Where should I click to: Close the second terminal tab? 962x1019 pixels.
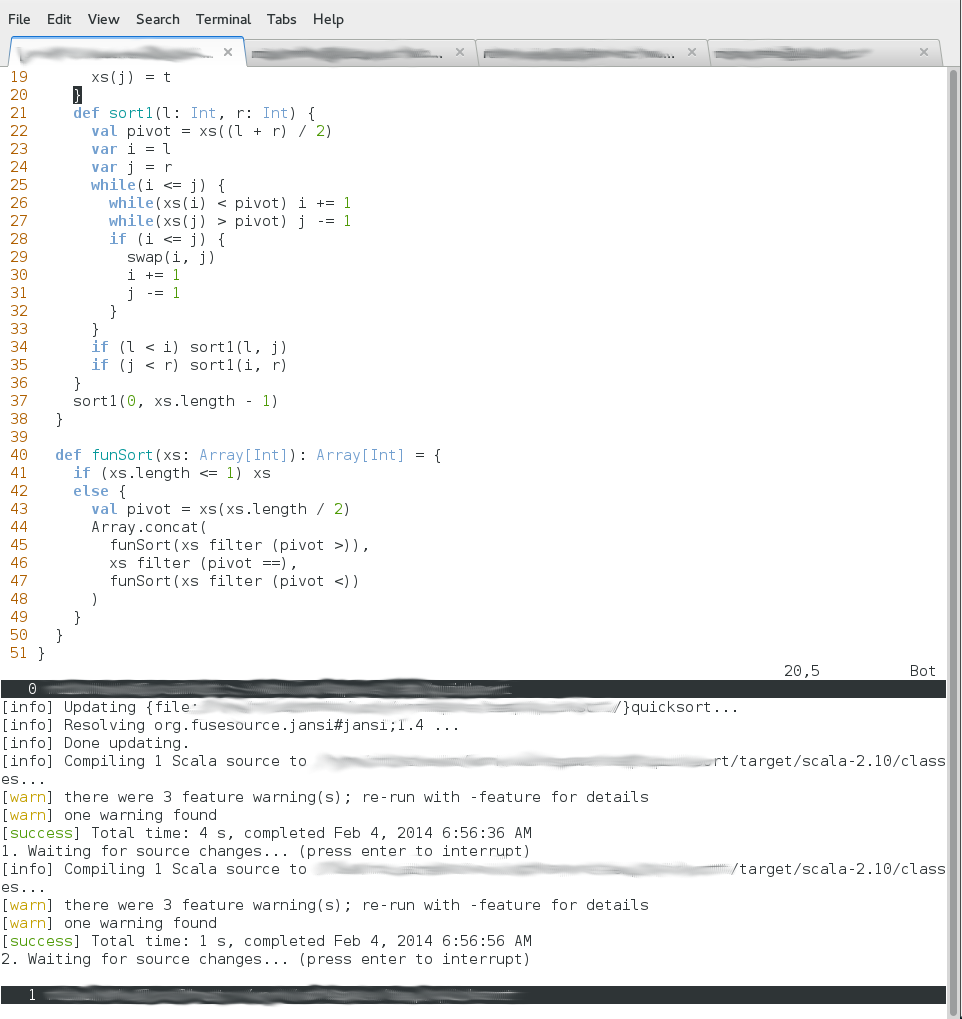460,52
